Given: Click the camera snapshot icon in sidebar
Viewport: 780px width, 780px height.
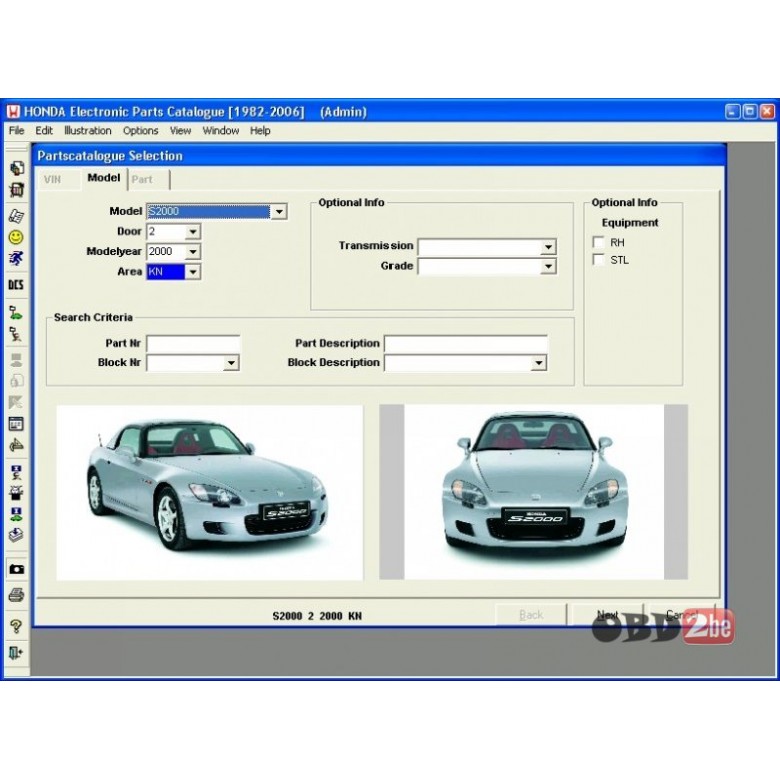Looking at the screenshot, I should (x=16, y=569).
